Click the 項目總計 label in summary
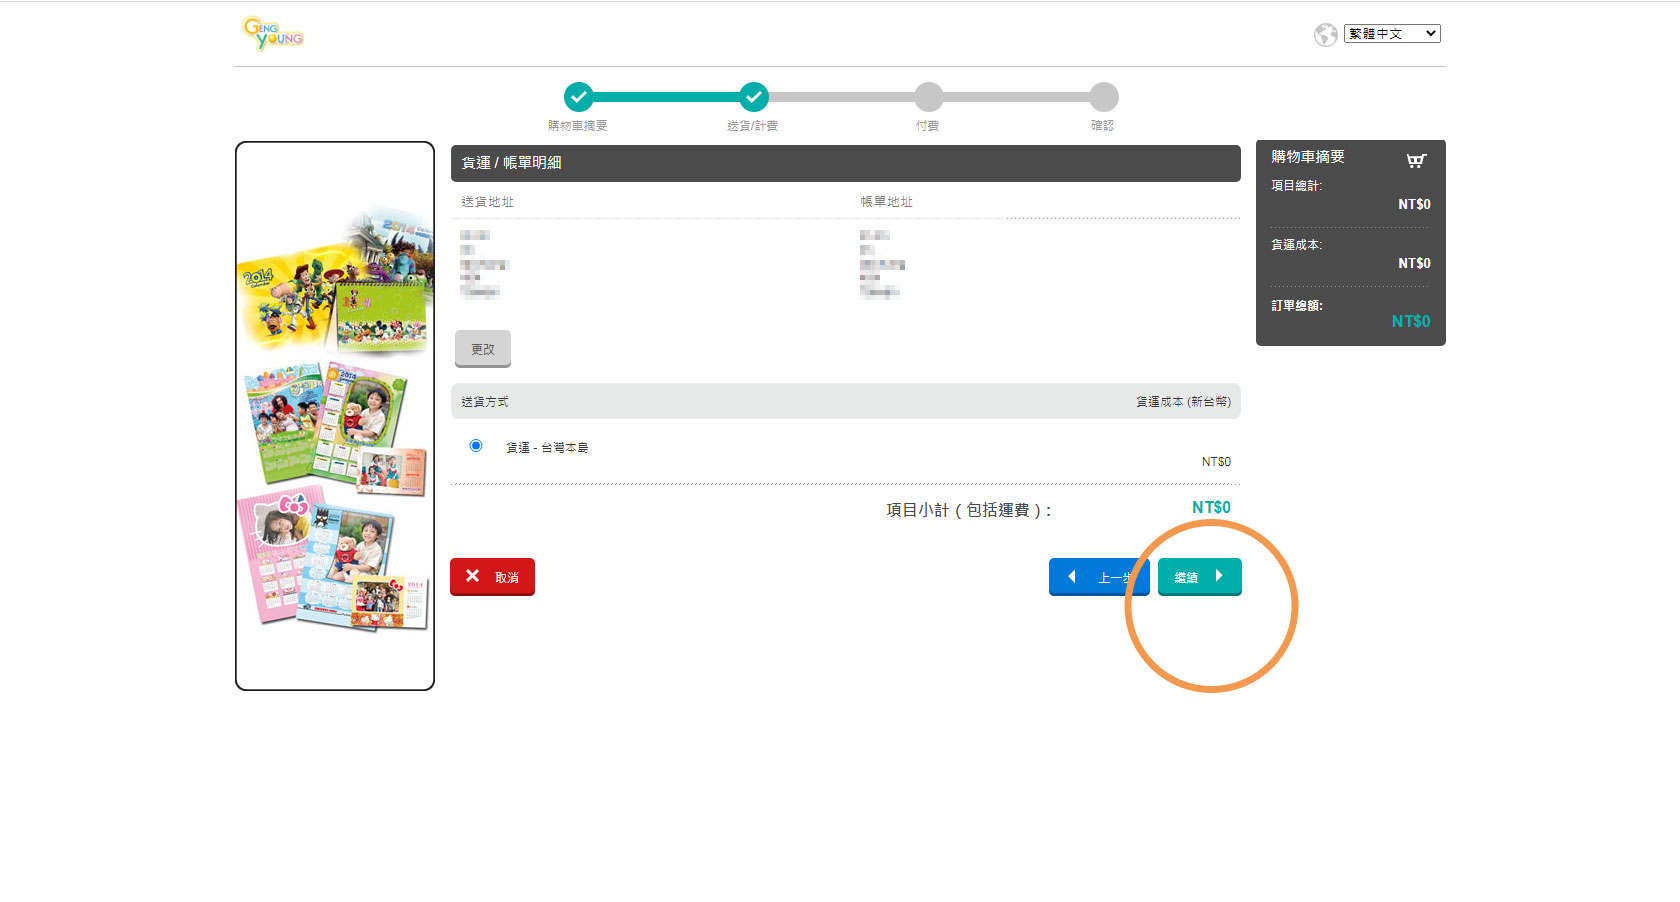The image size is (1680, 902). coord(1296,186)
